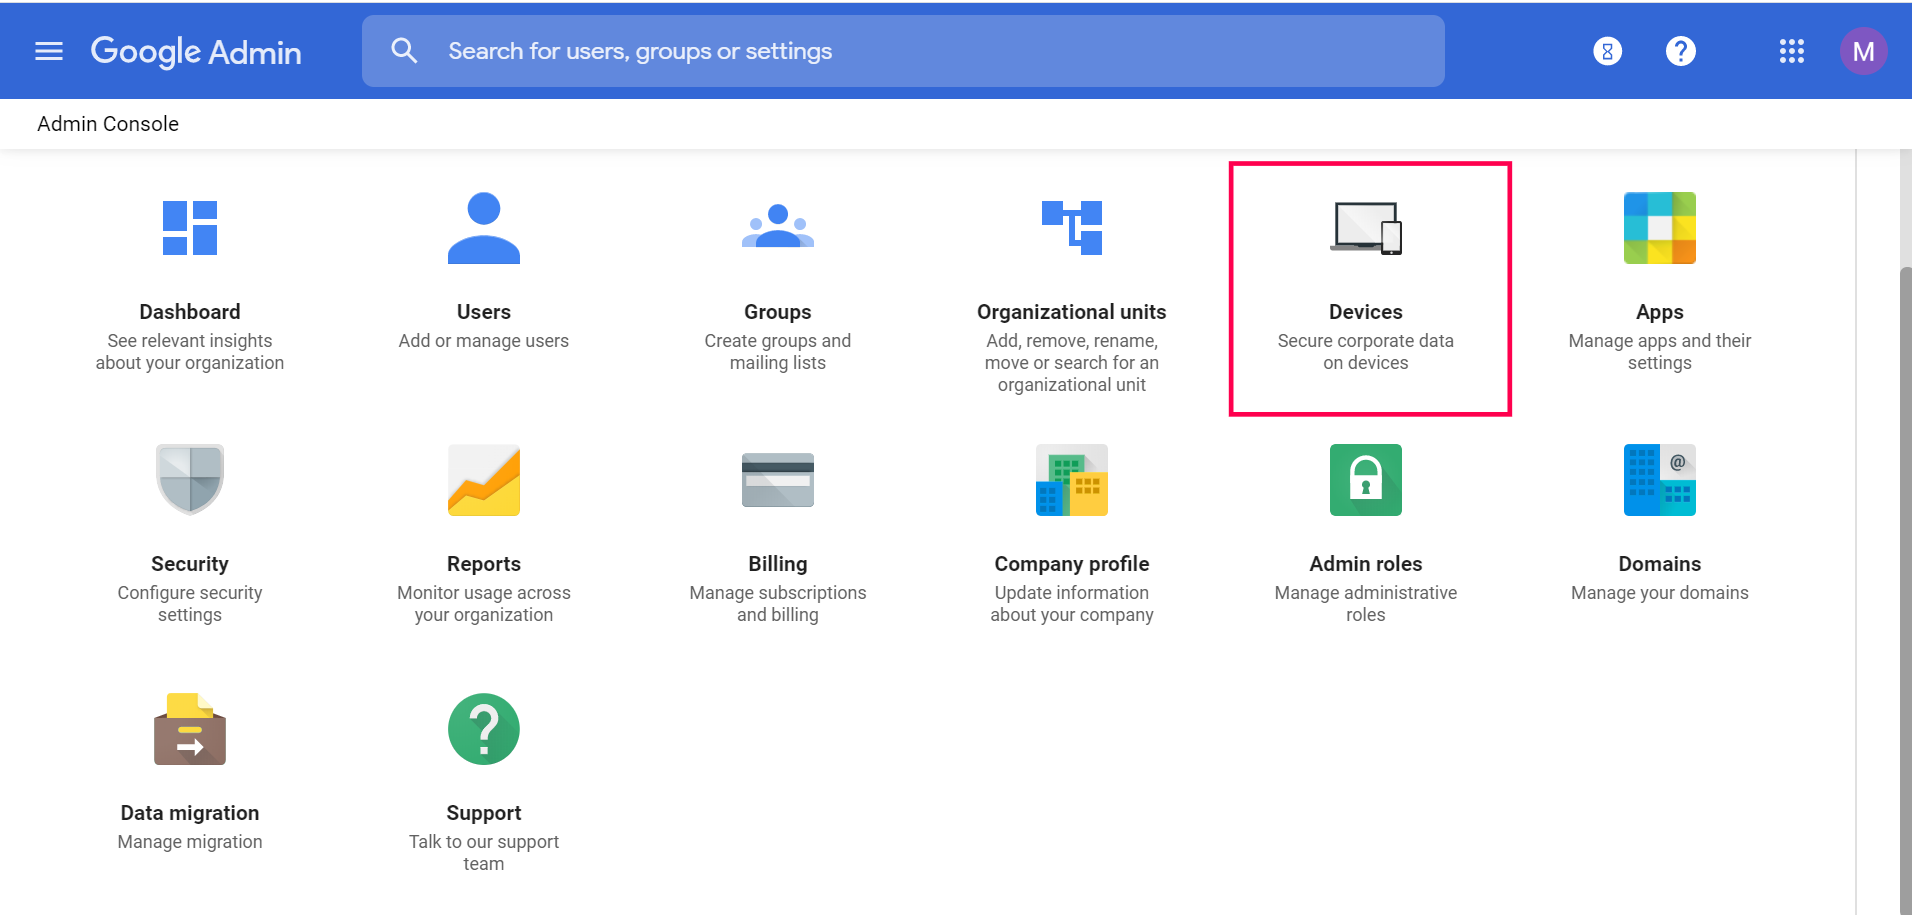Click the Dashboard tile icon
The height and width of the screenshot is (915, 1912).
pyautogui.click(x=190, y=228)
